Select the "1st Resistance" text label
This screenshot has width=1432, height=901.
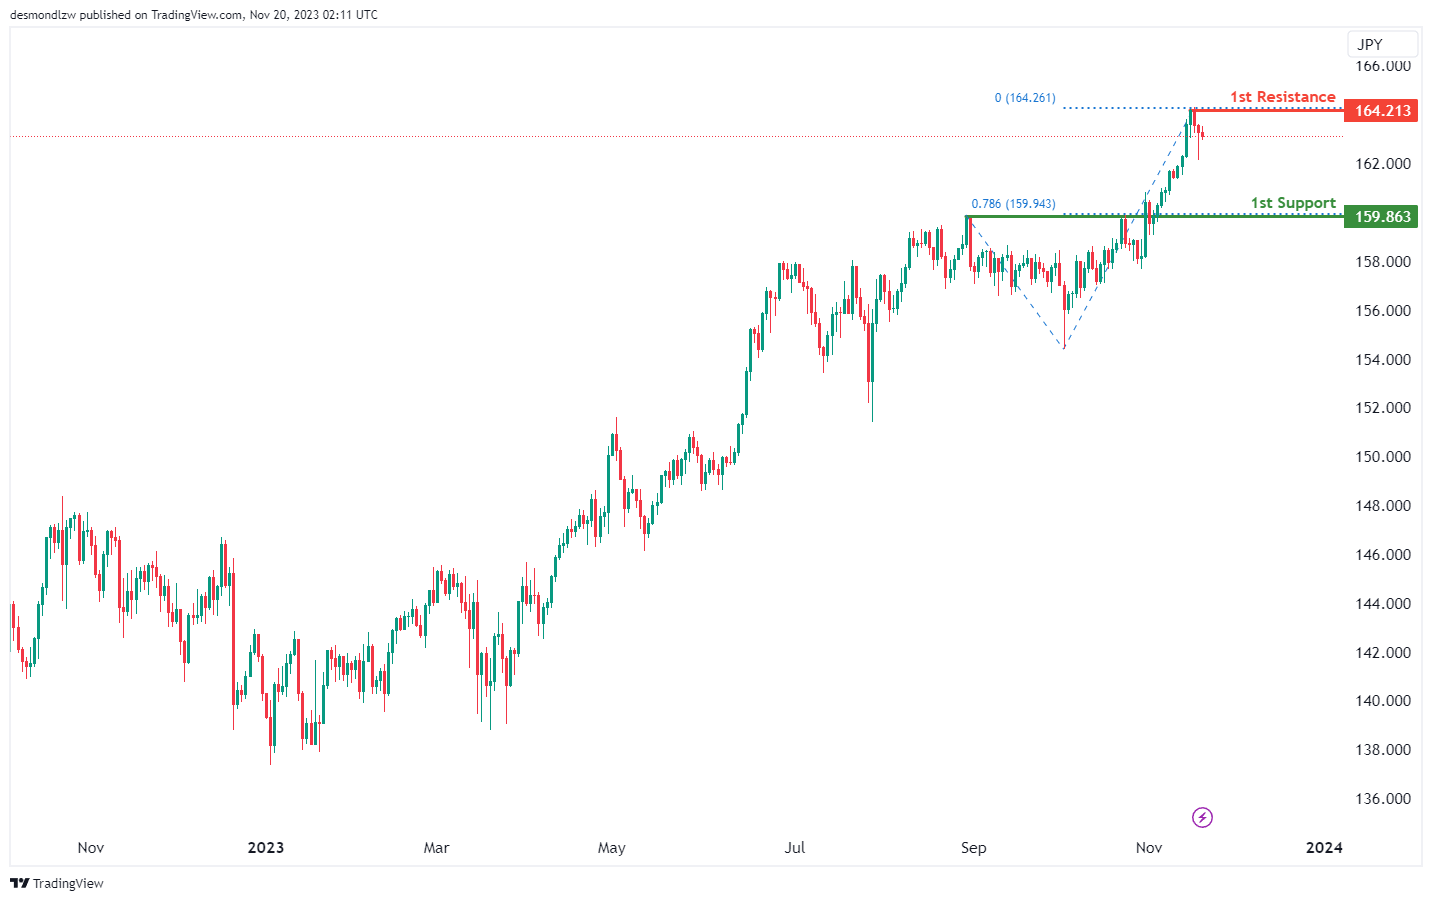pos(1282,97)
